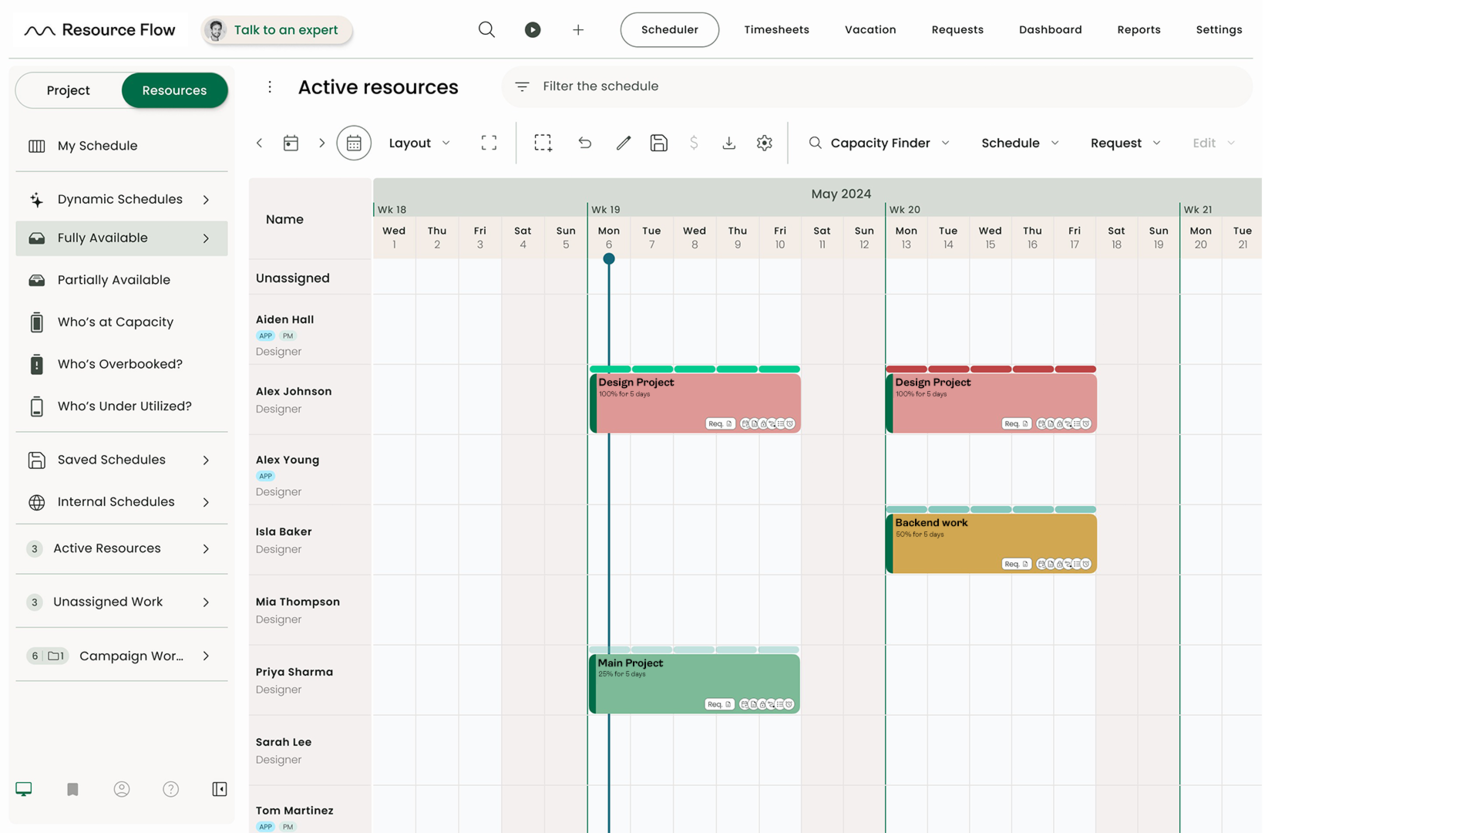Open the Dashboard tab
The height and width of the screenshot is (833, 1480).
click(x=1050, y=30)
